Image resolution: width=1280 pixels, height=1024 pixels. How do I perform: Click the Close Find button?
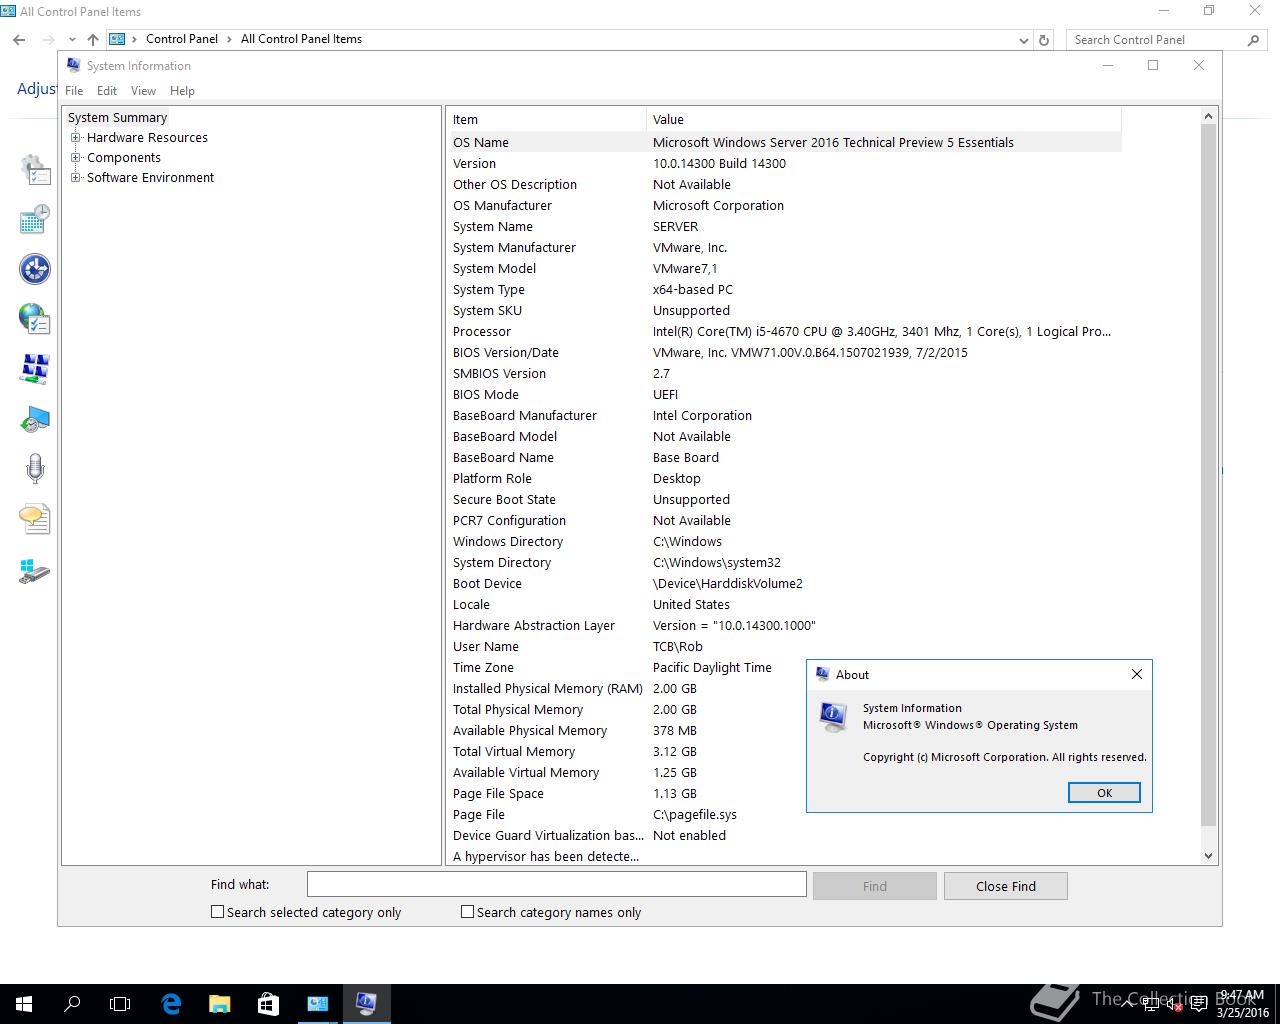1005,886
